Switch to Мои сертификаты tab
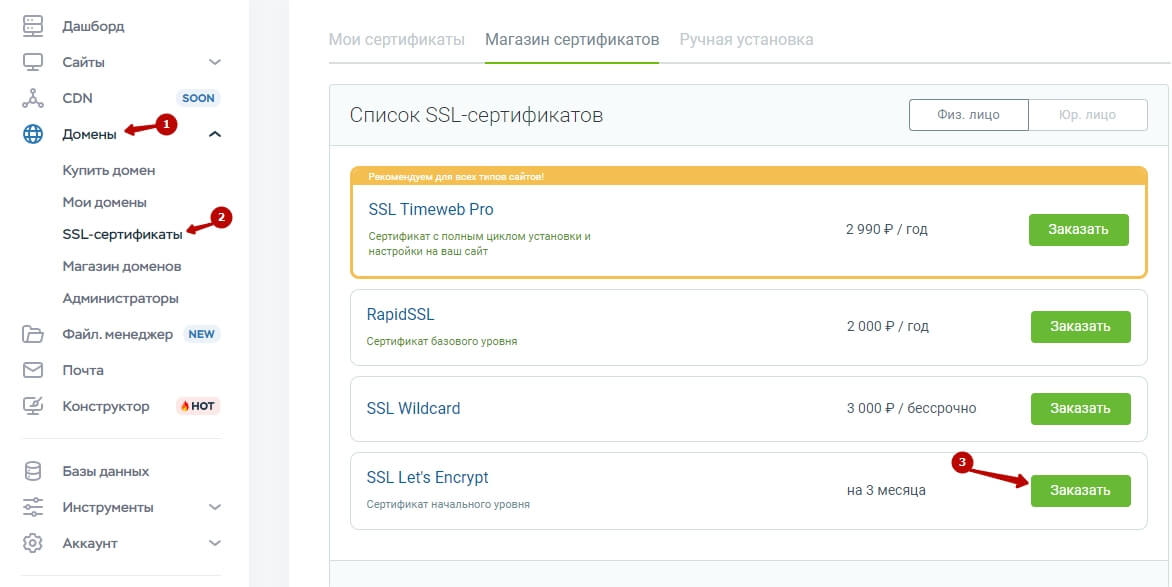 point(397,40)
